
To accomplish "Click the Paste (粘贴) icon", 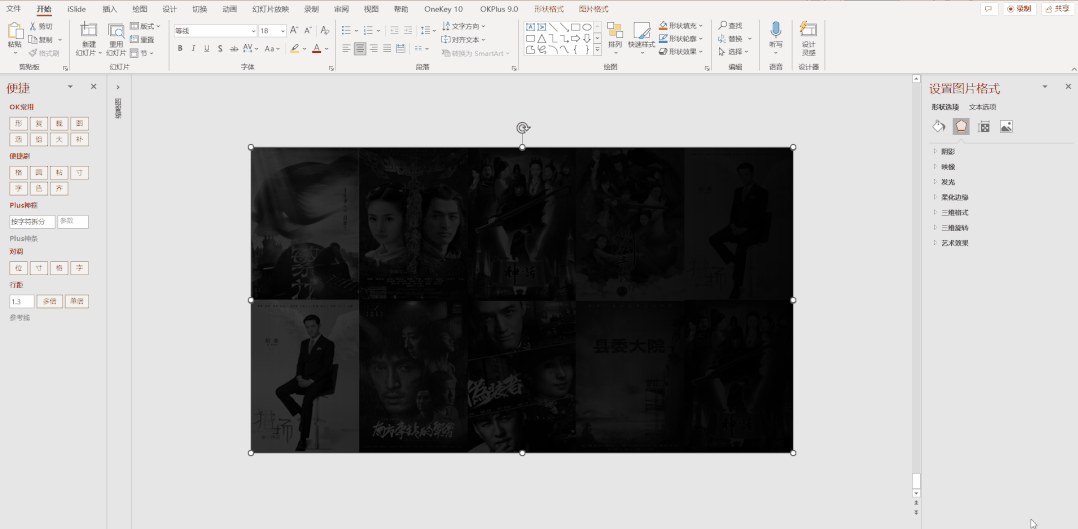I will (x=15, y=32).
